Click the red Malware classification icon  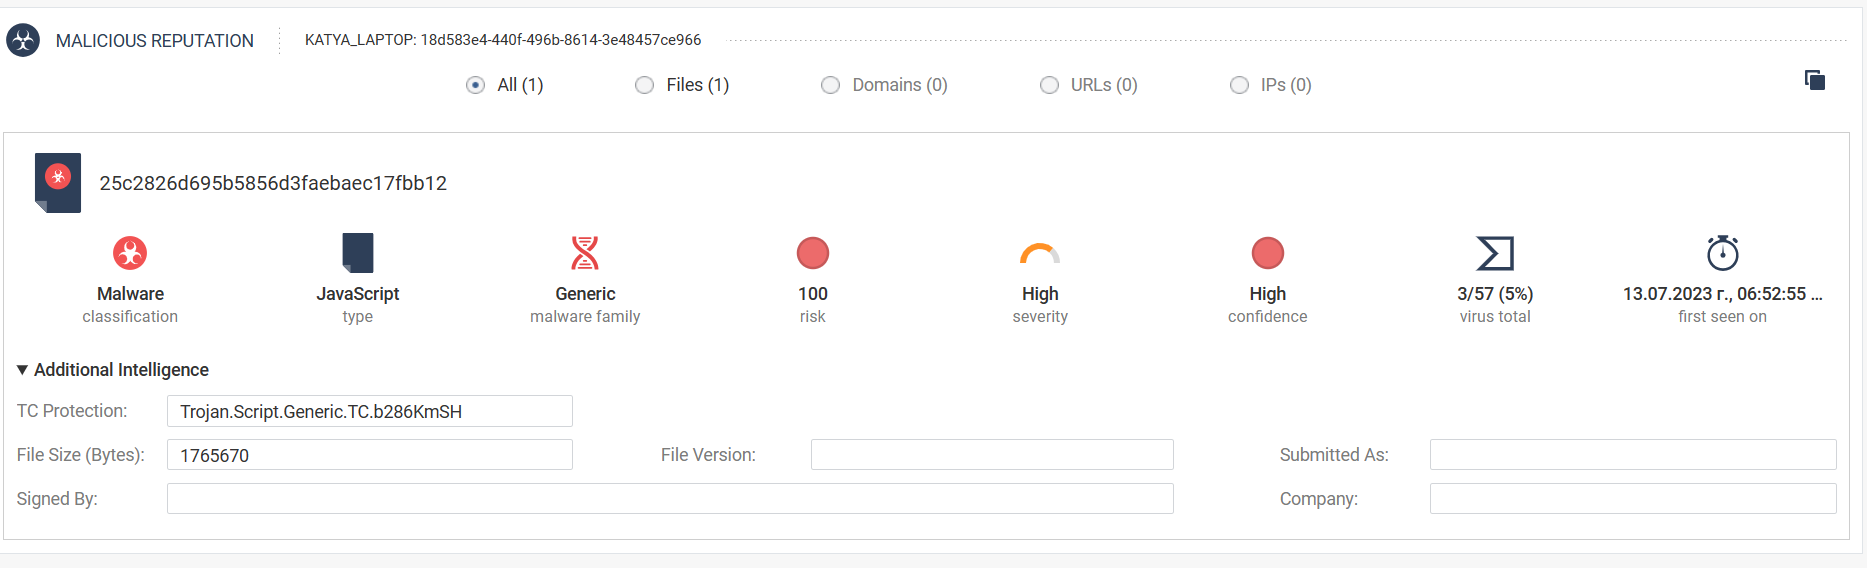[x=130, y=253]
